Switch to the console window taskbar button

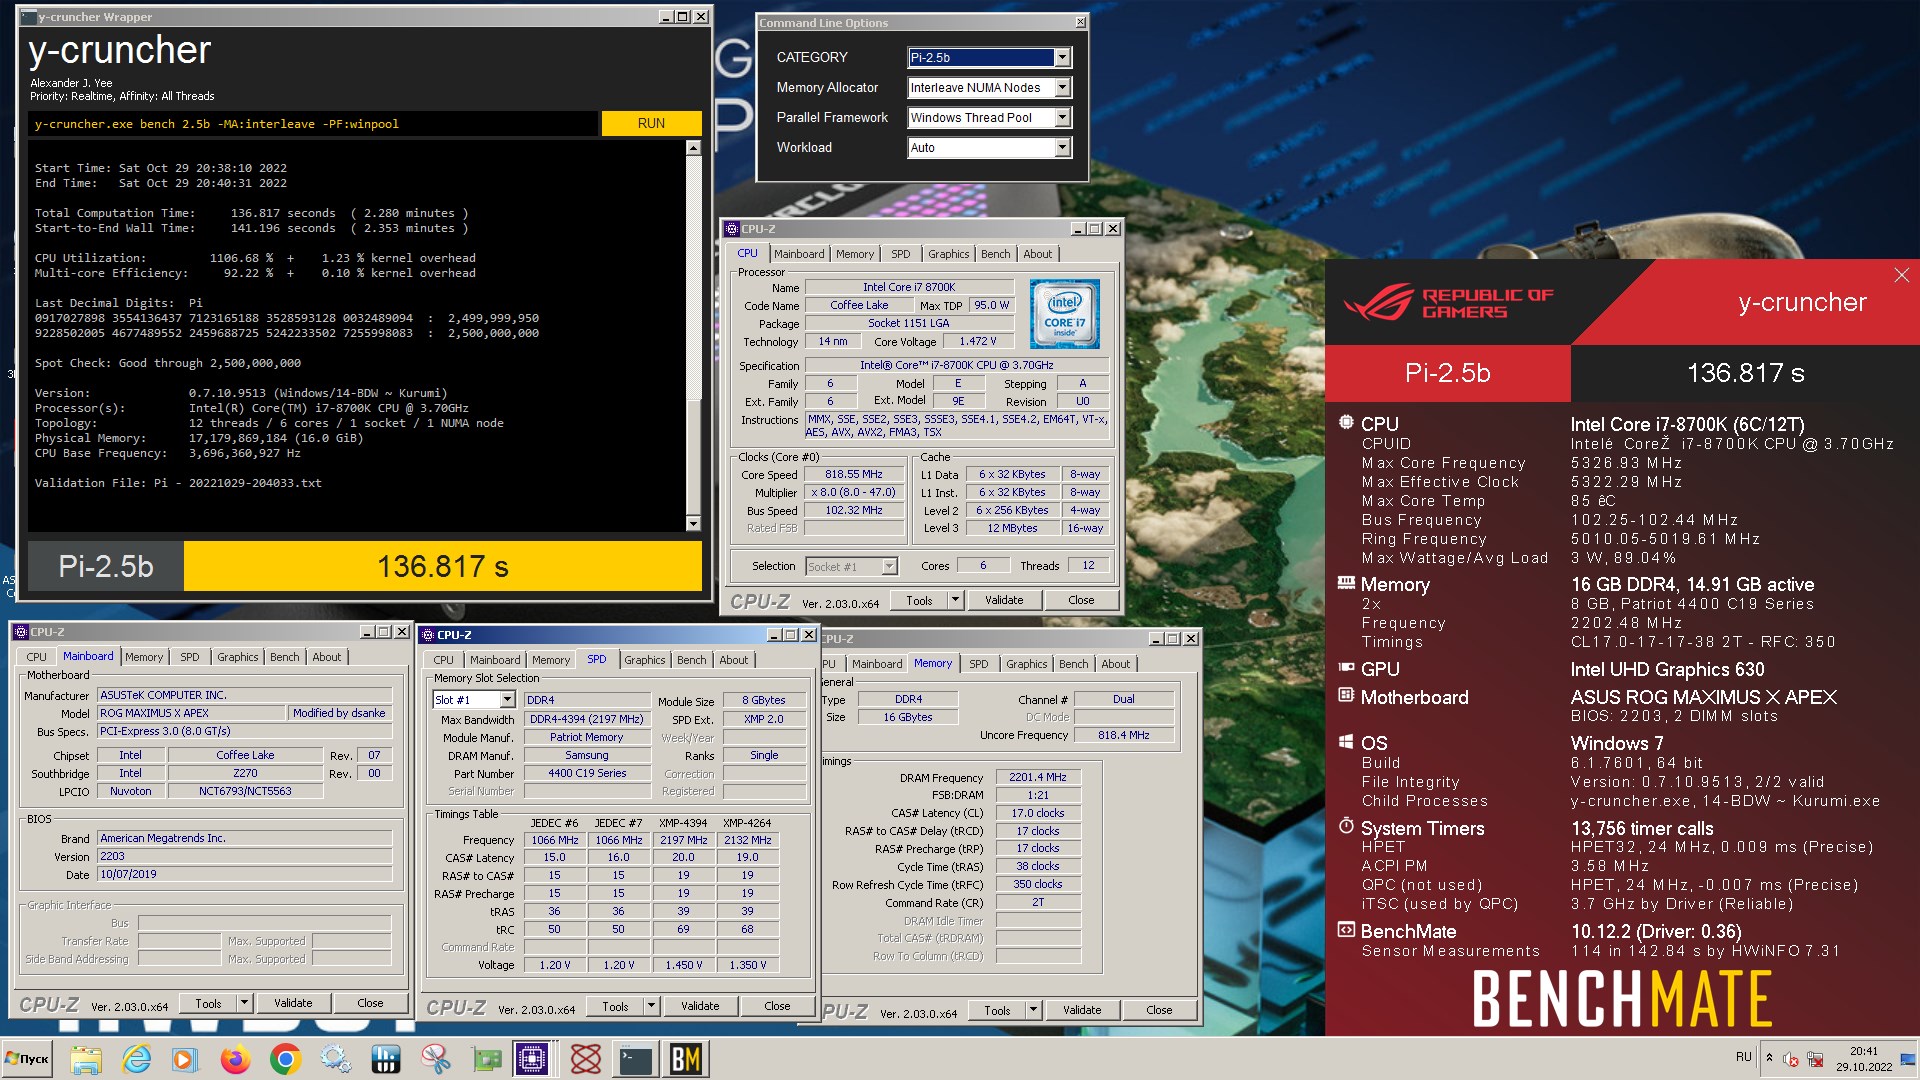(635, 1059)
